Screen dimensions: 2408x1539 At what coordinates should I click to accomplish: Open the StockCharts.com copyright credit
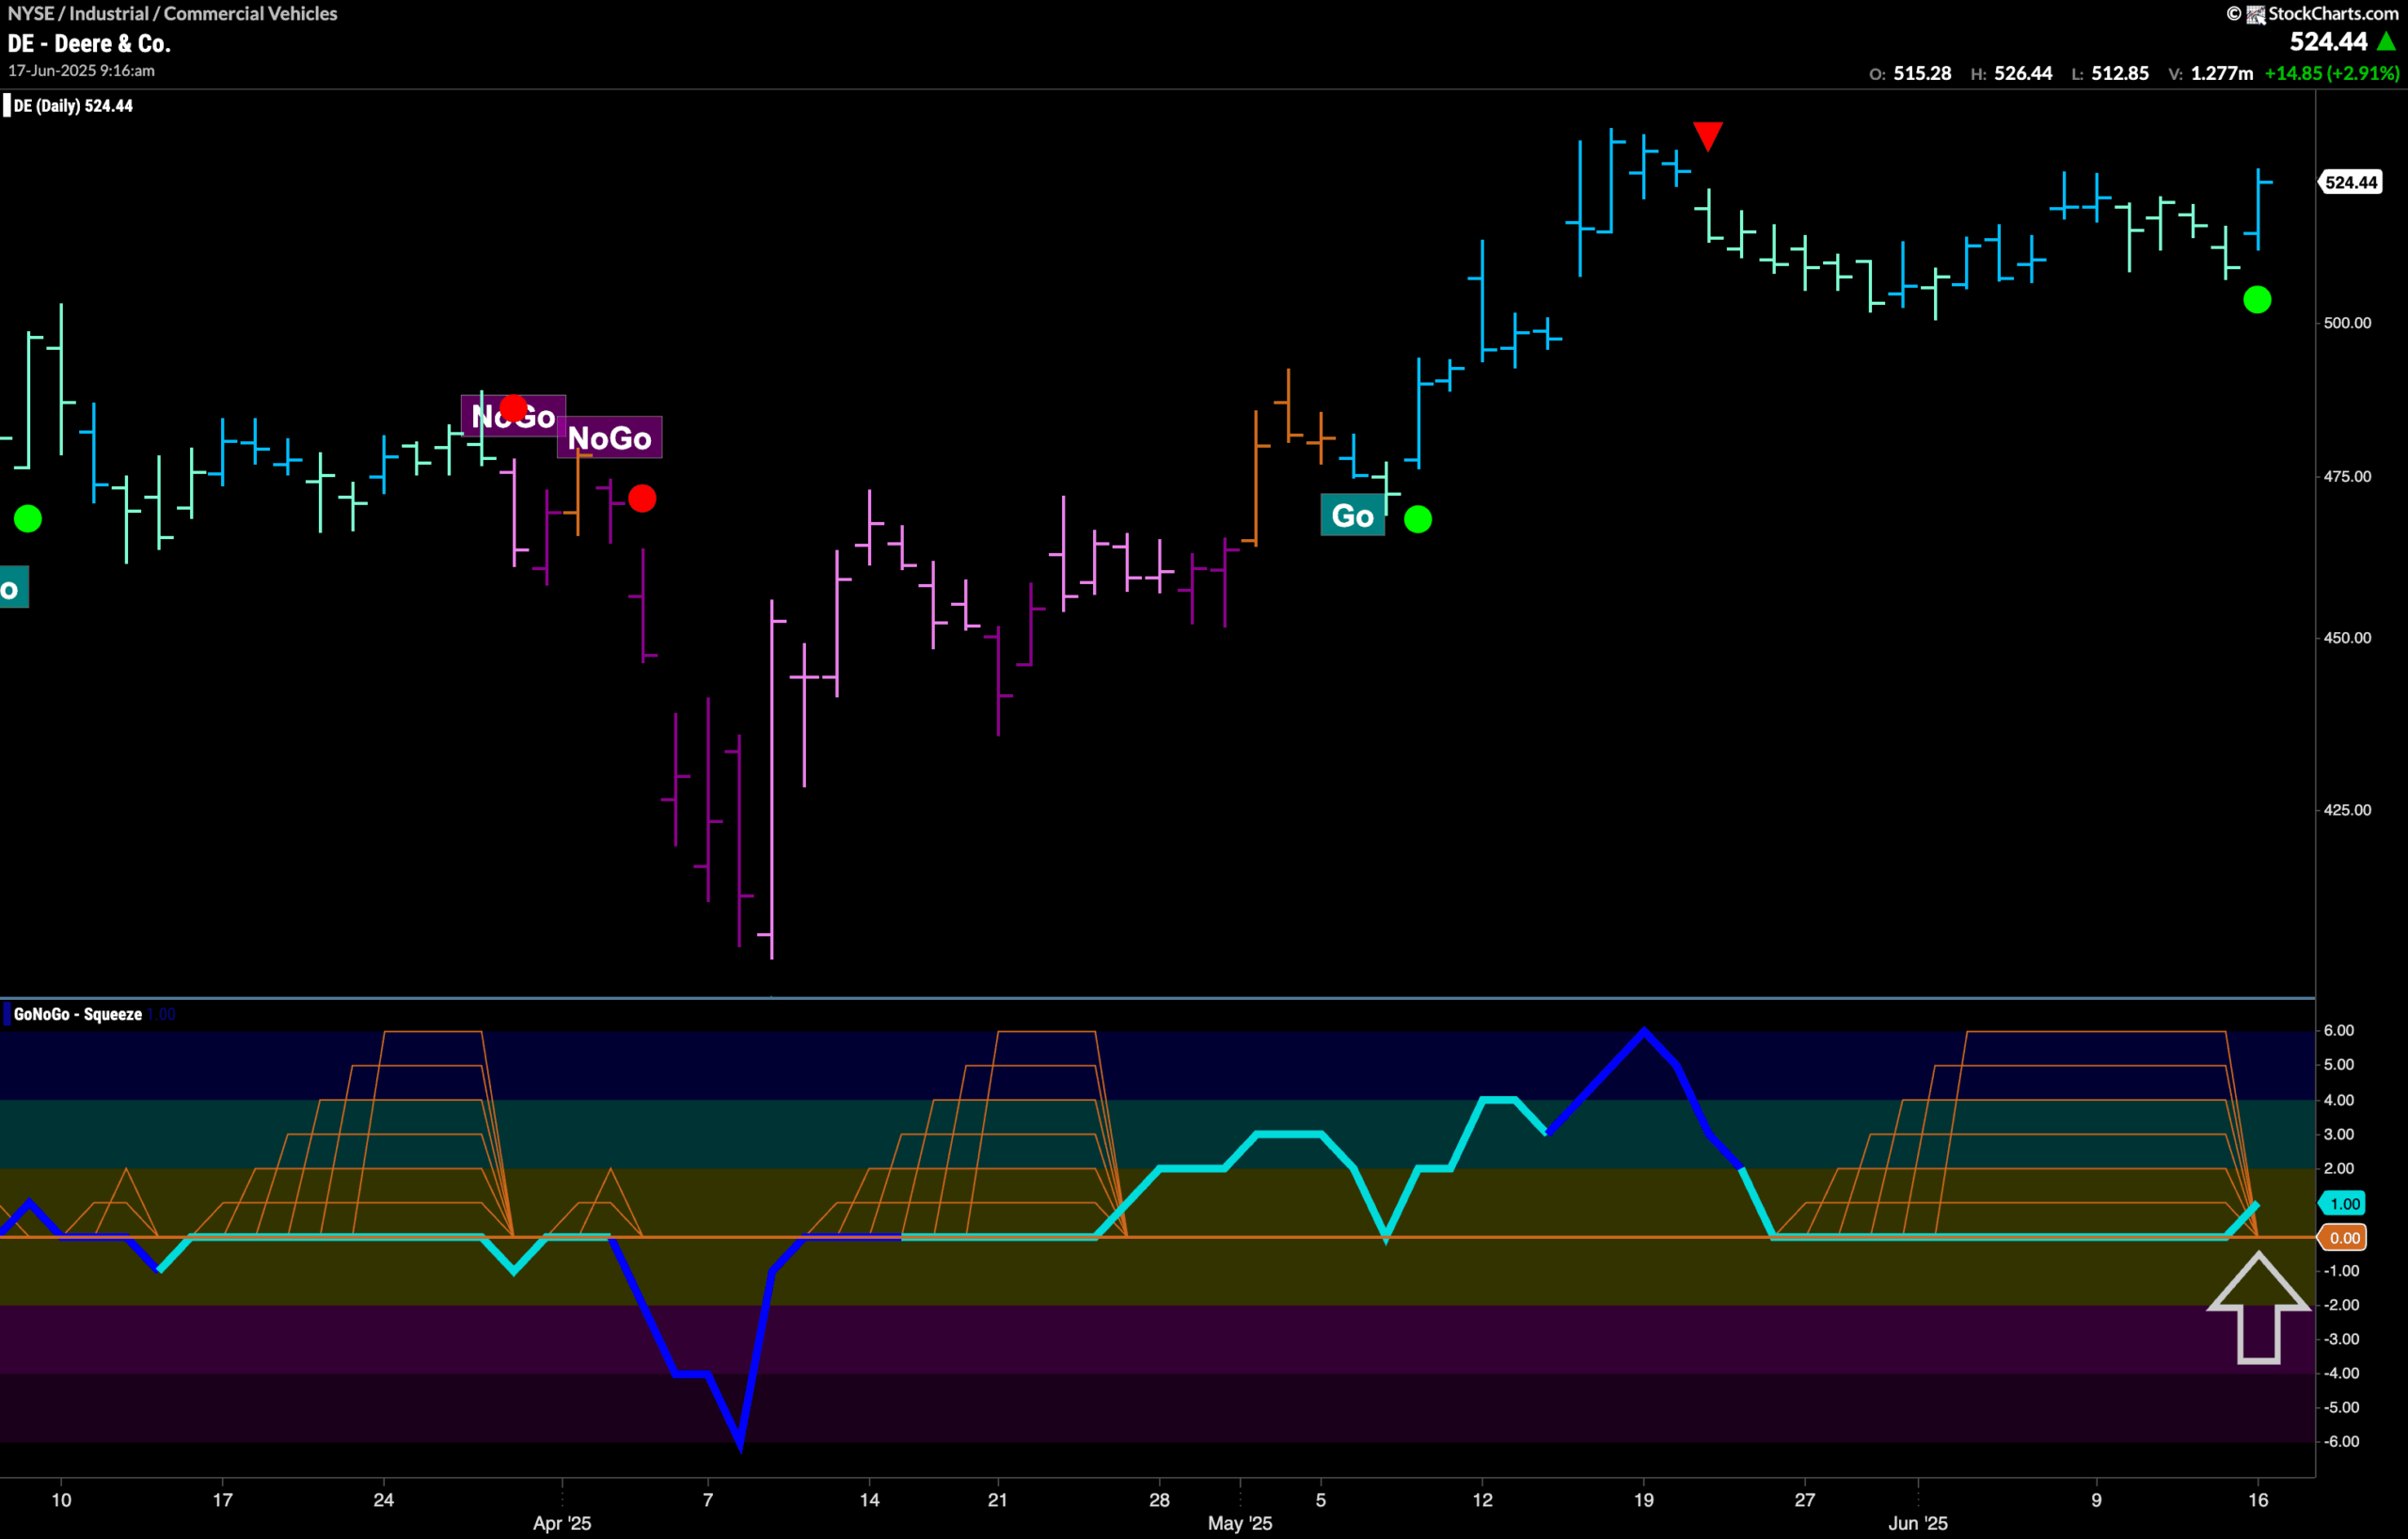click(x=2312, y=13)
